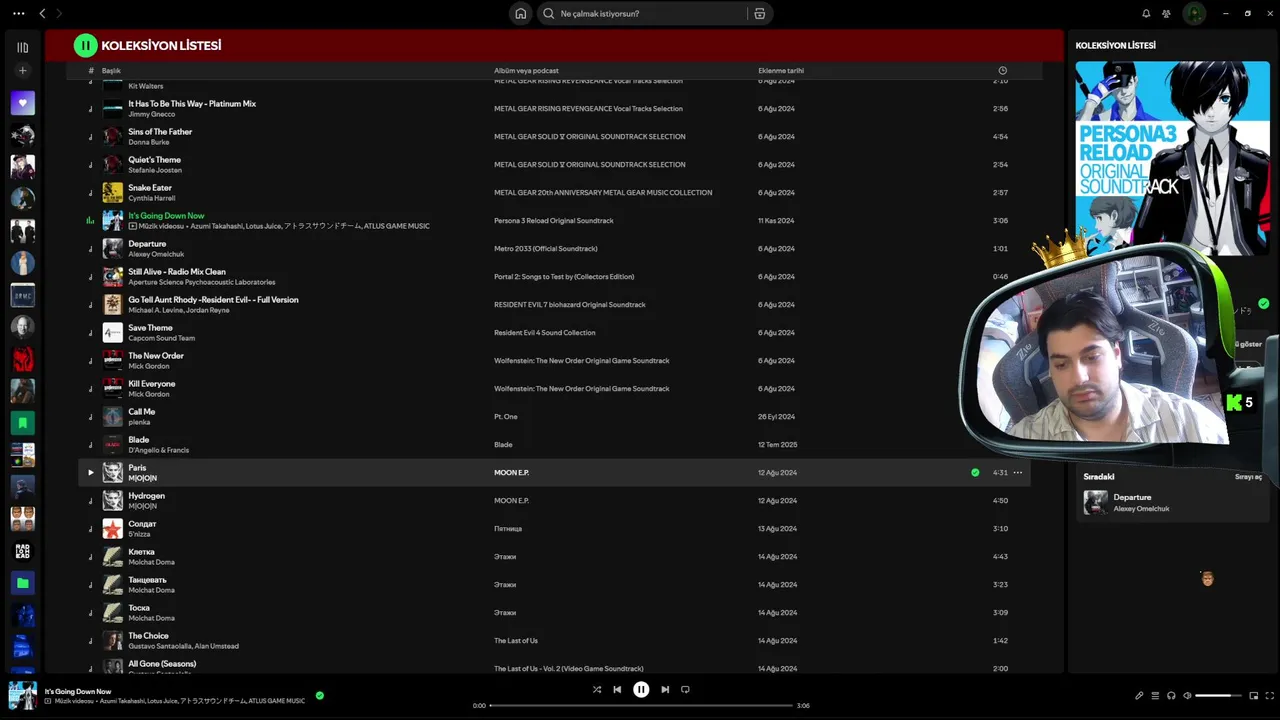Open more options on the Paris row
The image size is (1280, 720).
(1018, 472)
